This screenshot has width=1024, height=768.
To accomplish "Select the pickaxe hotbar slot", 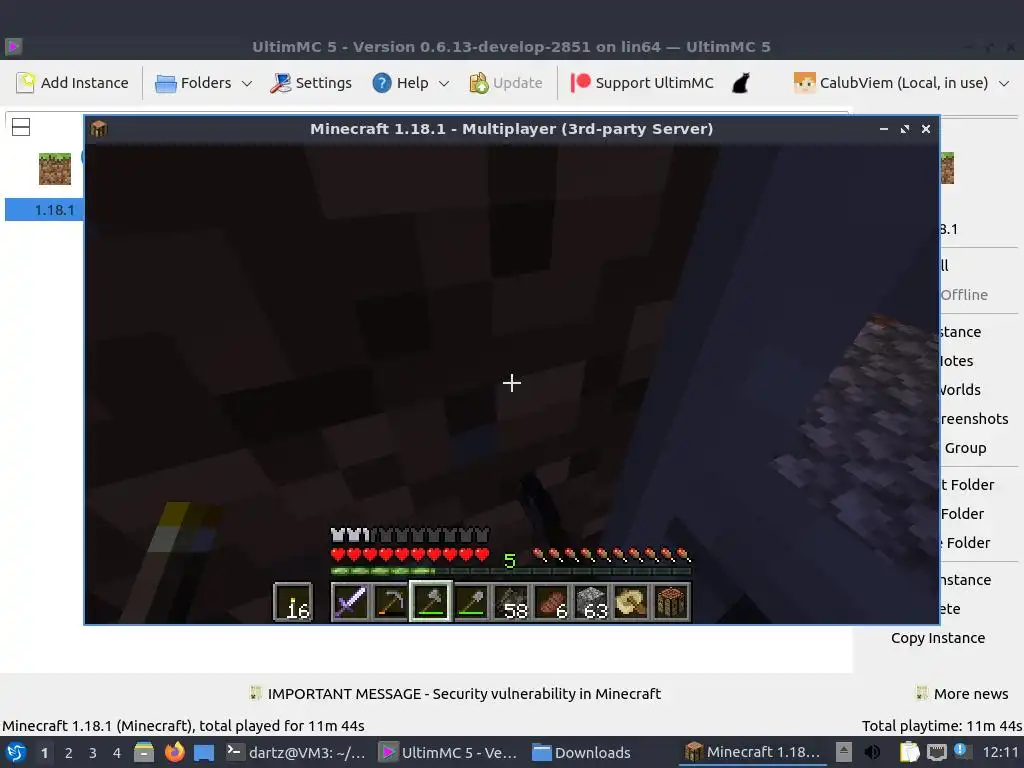I will pos(391,602).
